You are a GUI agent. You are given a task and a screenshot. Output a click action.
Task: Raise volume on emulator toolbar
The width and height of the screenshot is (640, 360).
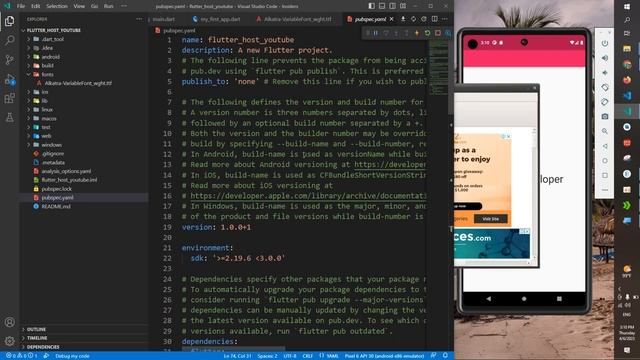coord(604,58)
